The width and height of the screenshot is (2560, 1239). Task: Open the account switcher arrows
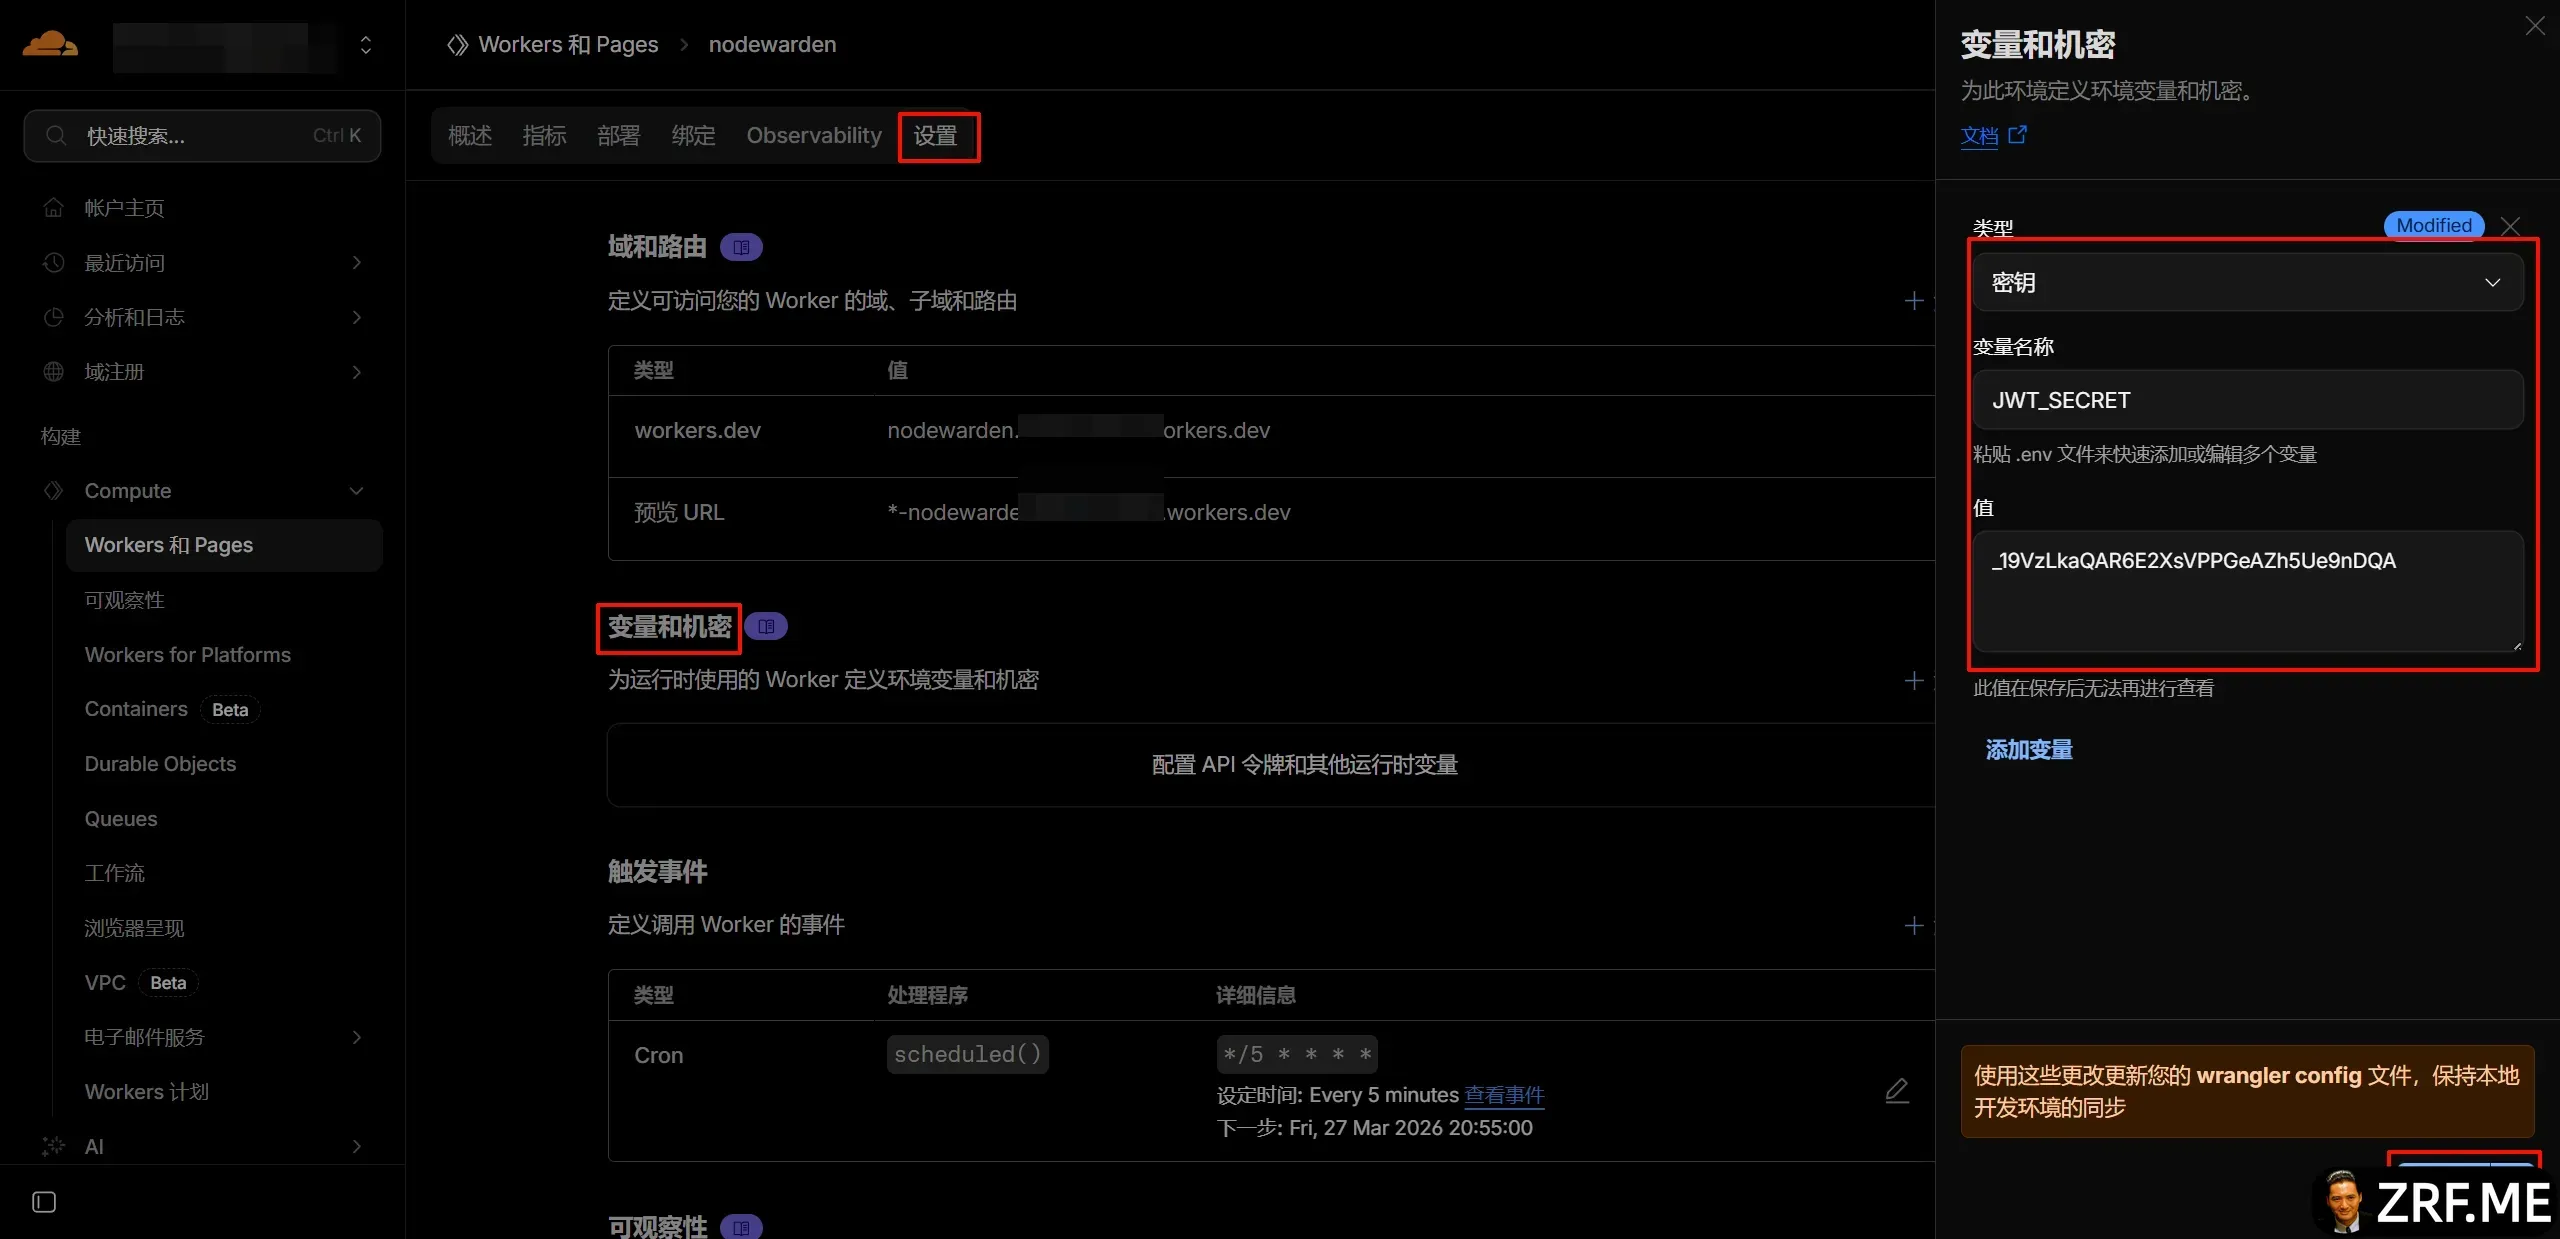[x=366, y=45]
